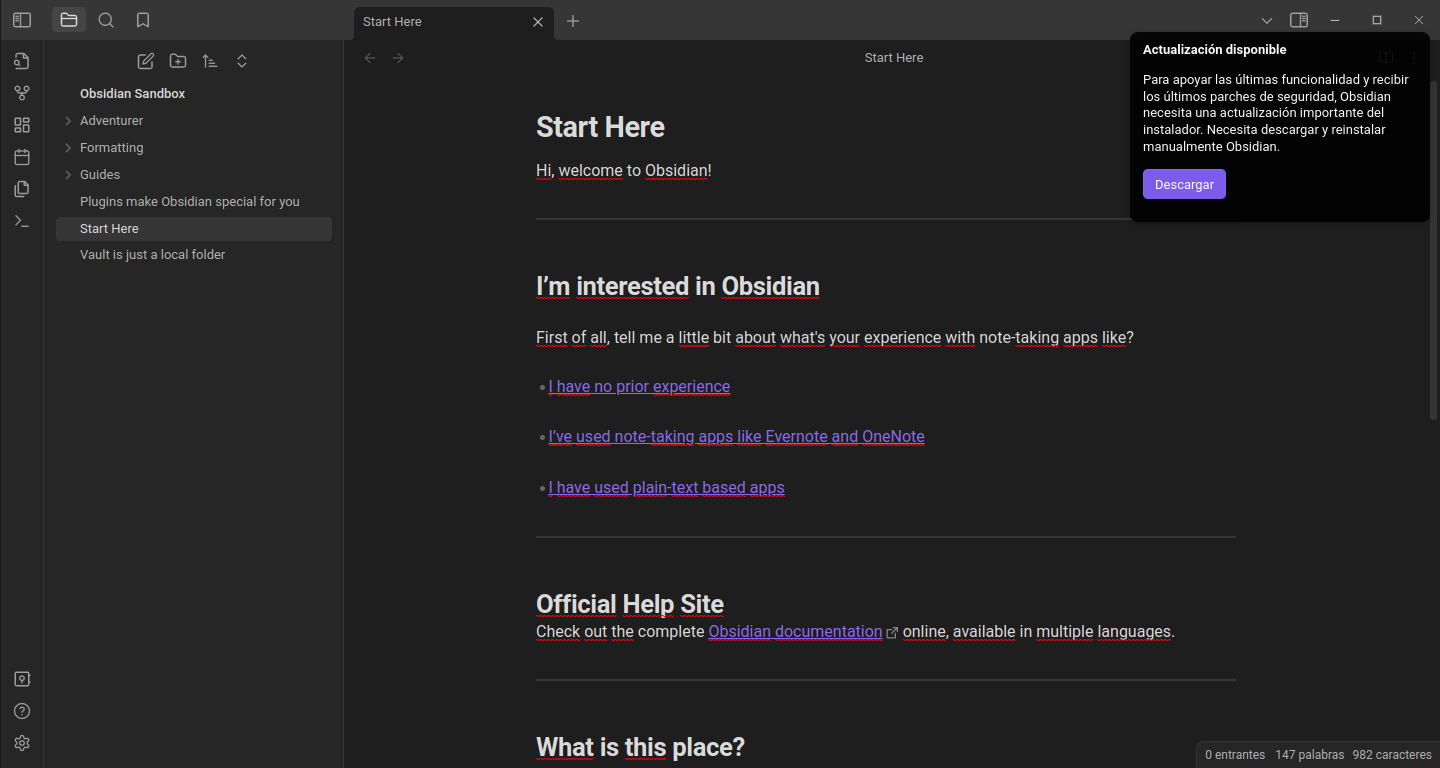
Task: Click the 0 entrantes status bar item
Action: point(1235,755)
